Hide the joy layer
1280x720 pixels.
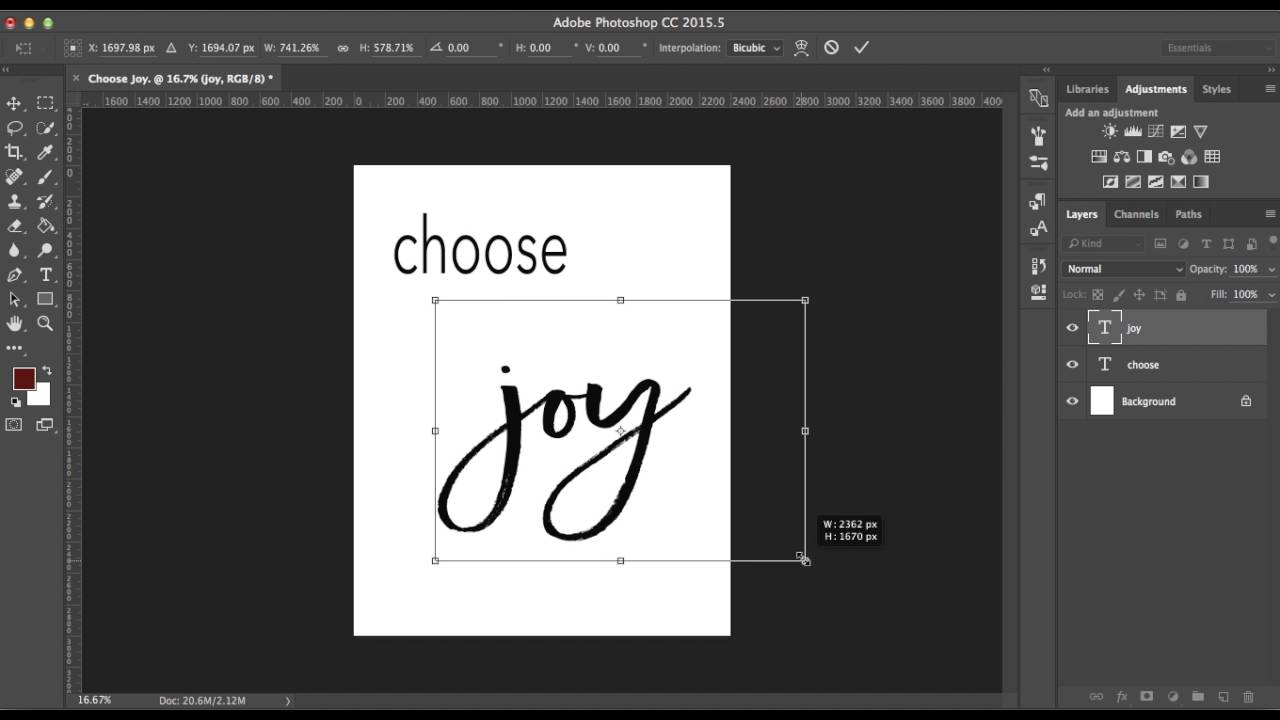(1072, 328)
